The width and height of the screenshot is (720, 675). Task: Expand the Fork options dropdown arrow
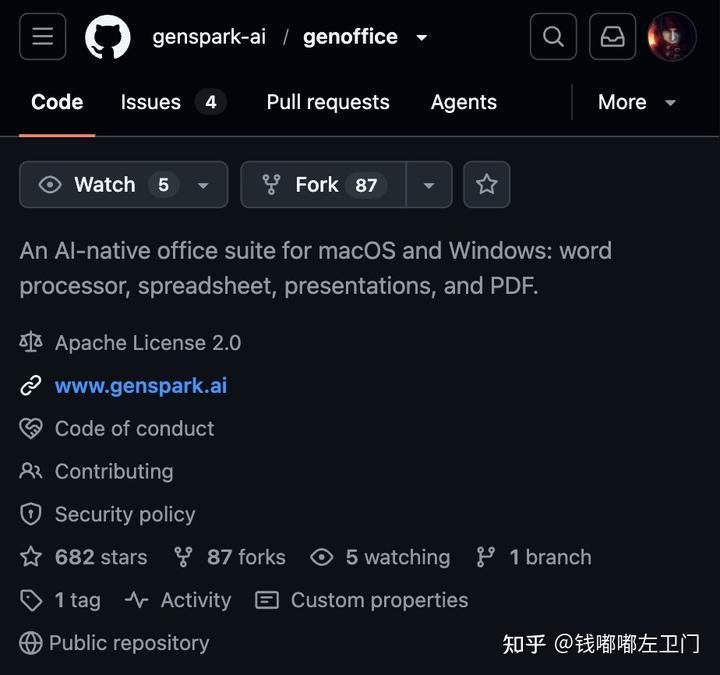(429, 185)
